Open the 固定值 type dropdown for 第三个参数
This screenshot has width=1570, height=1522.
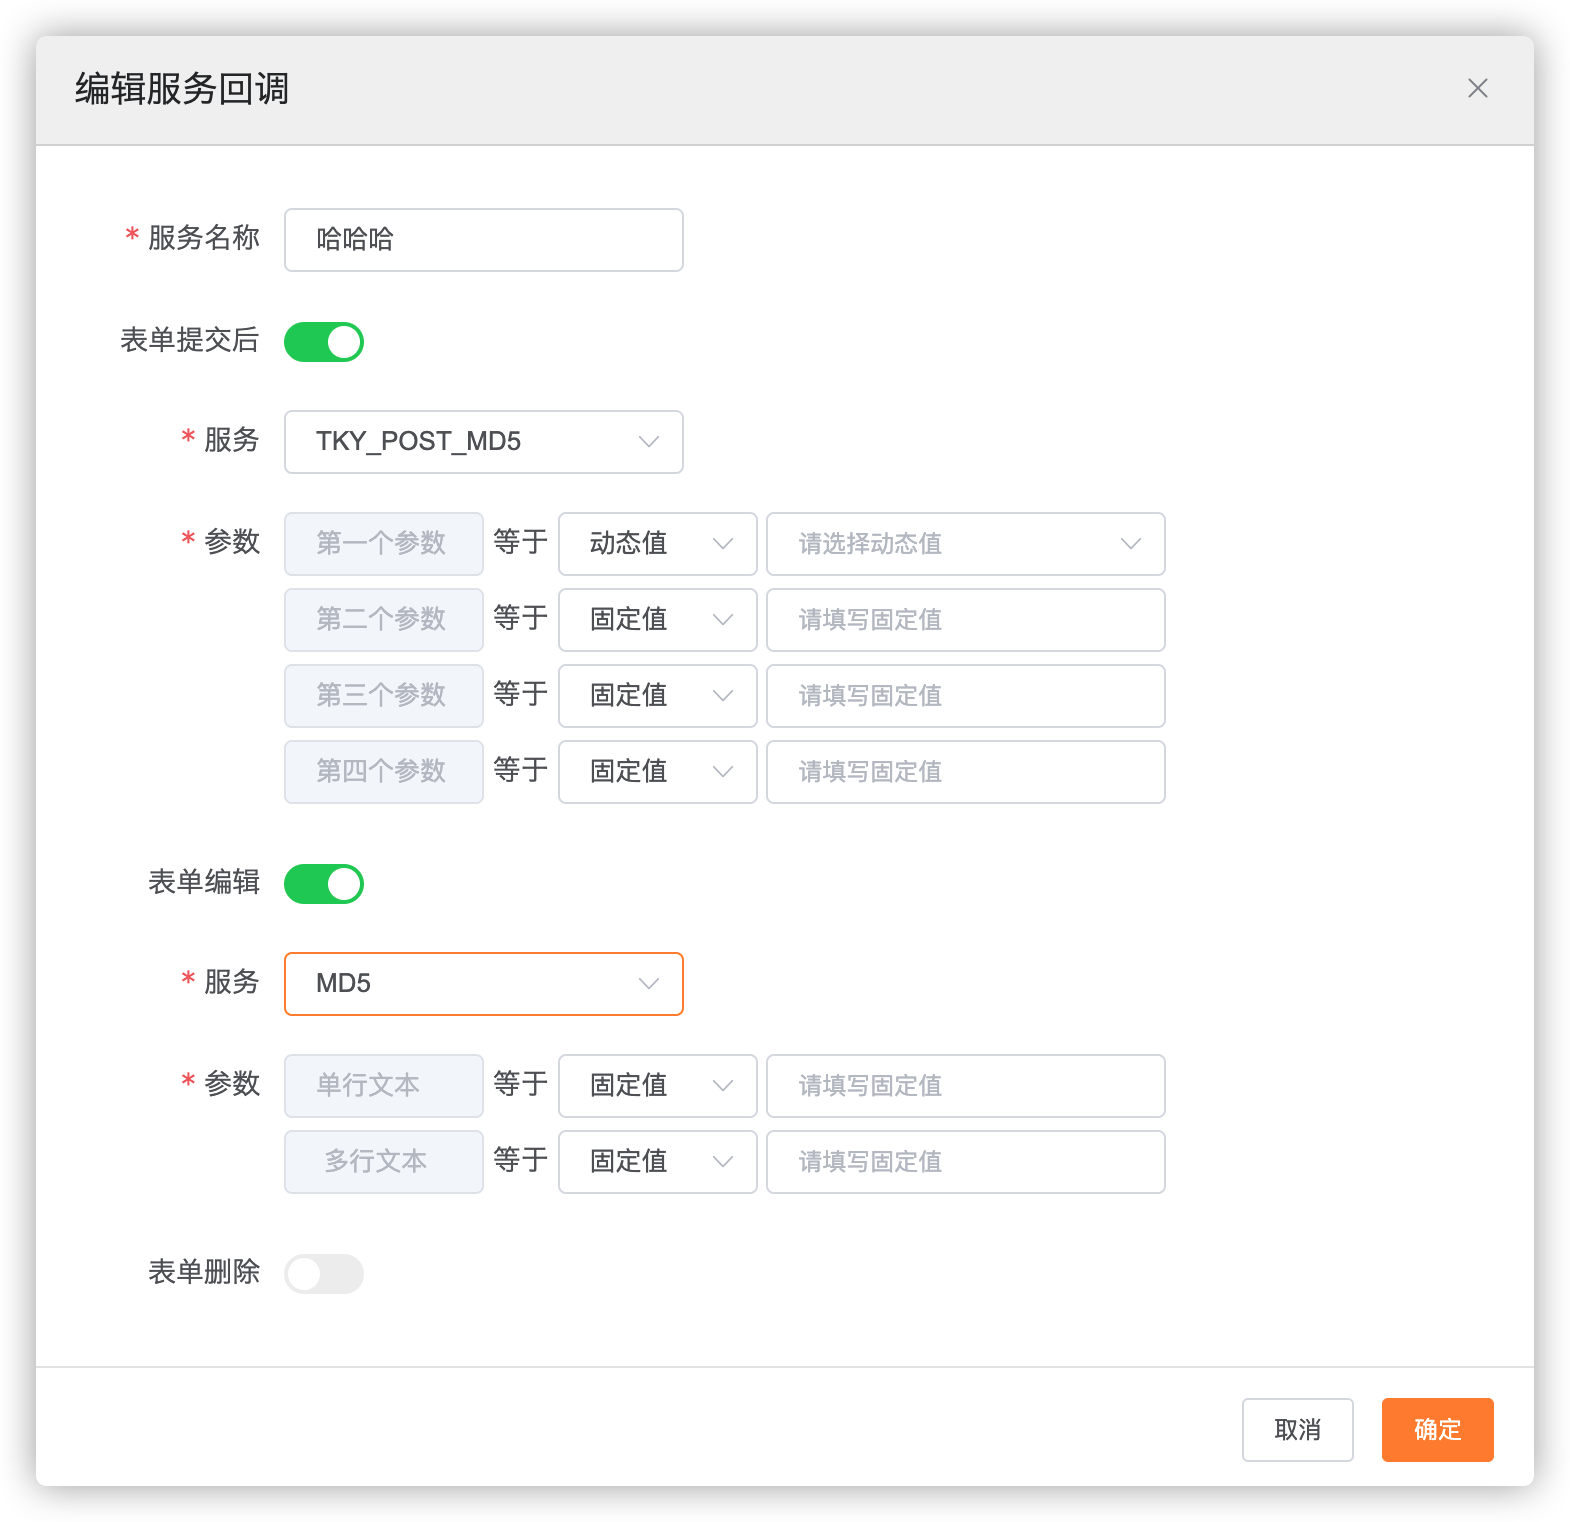click(x=657, y=696)
